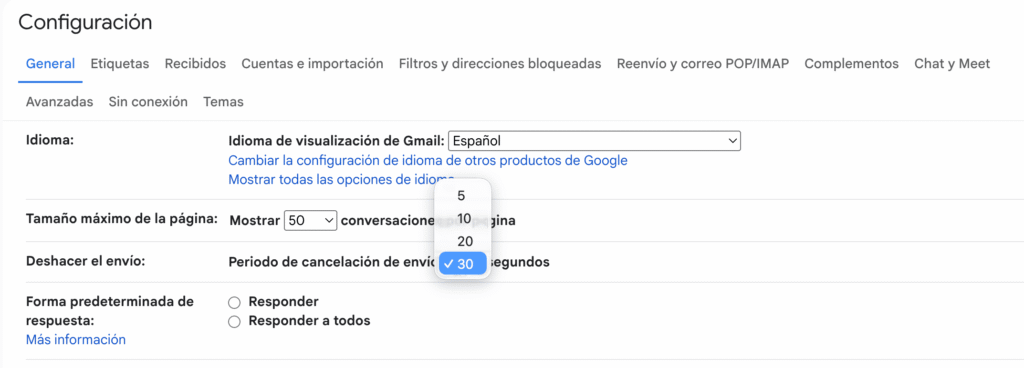
Task: Select the checked 30 seconds option
Action: (x=463, y=264)
